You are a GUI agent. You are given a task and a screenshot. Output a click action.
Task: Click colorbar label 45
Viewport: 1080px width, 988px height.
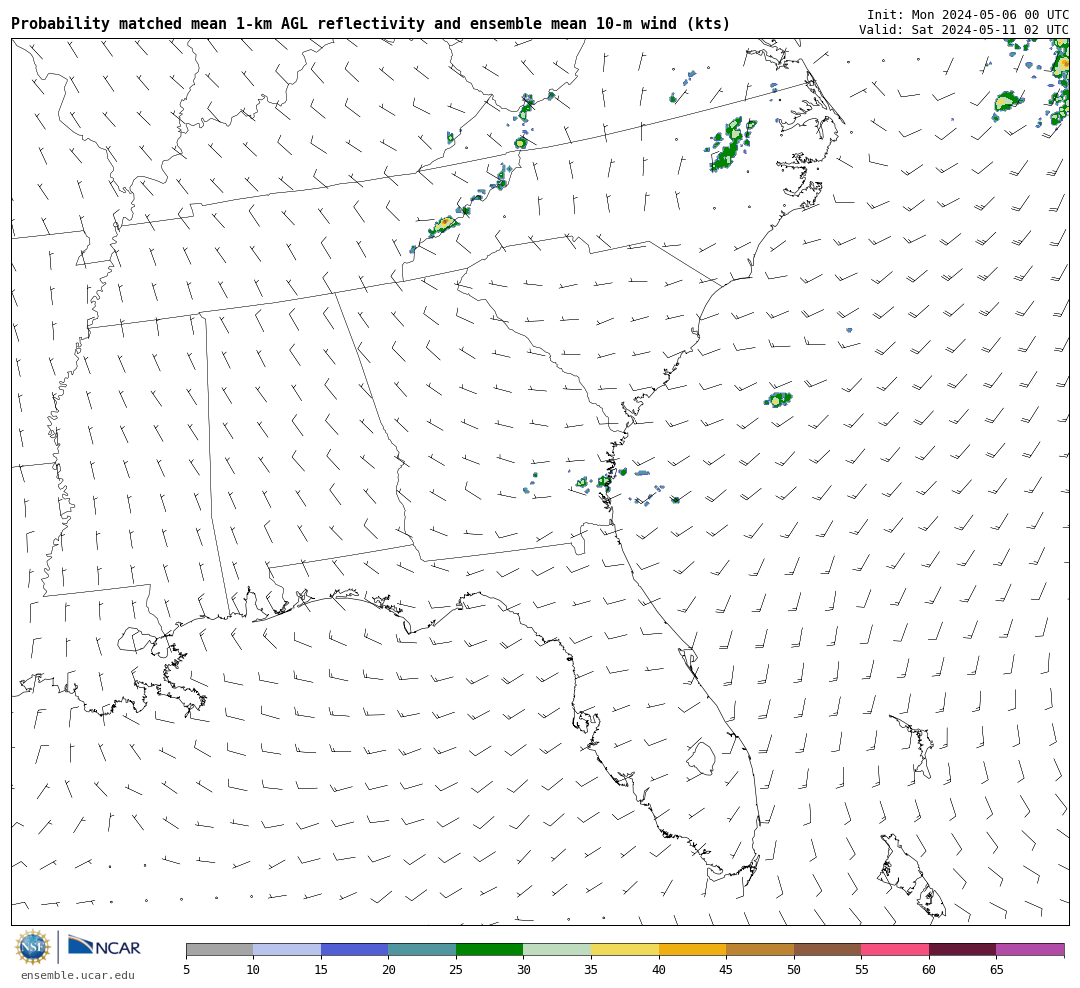(726, 969)
